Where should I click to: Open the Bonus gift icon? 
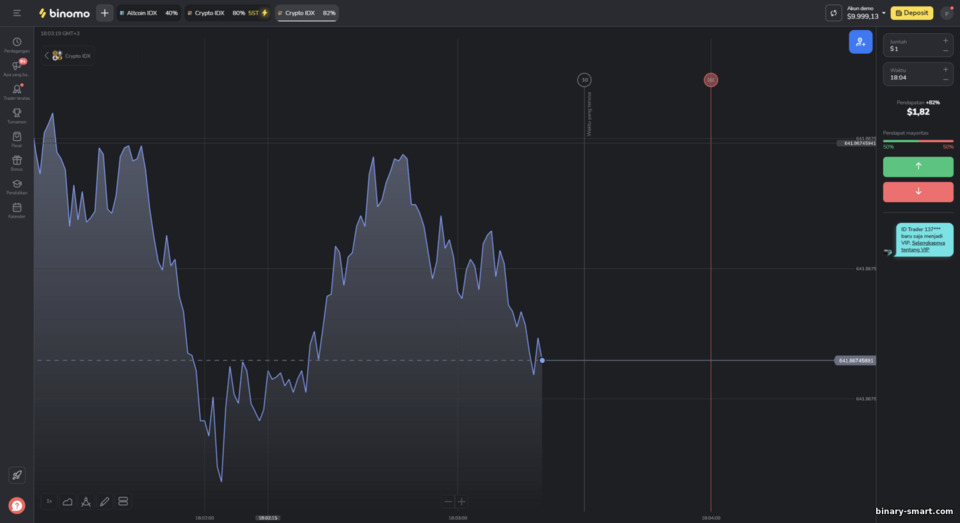(x=17, y=162)
